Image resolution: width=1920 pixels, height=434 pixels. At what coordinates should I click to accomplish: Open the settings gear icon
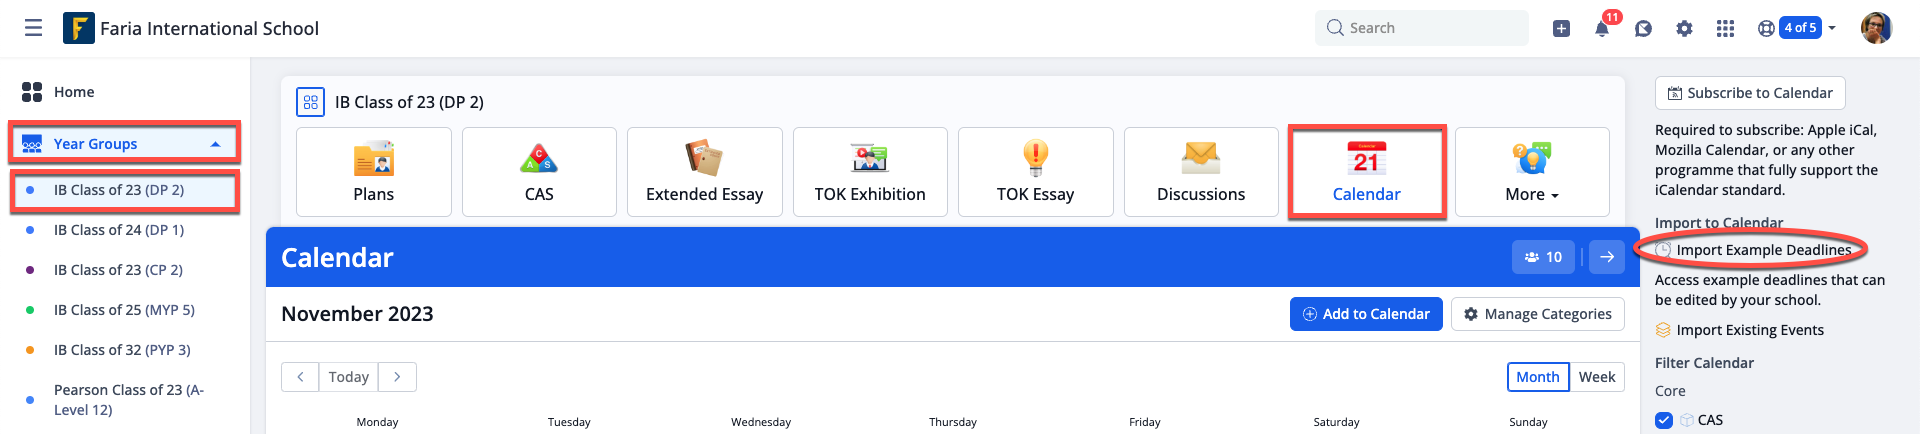1684,28
